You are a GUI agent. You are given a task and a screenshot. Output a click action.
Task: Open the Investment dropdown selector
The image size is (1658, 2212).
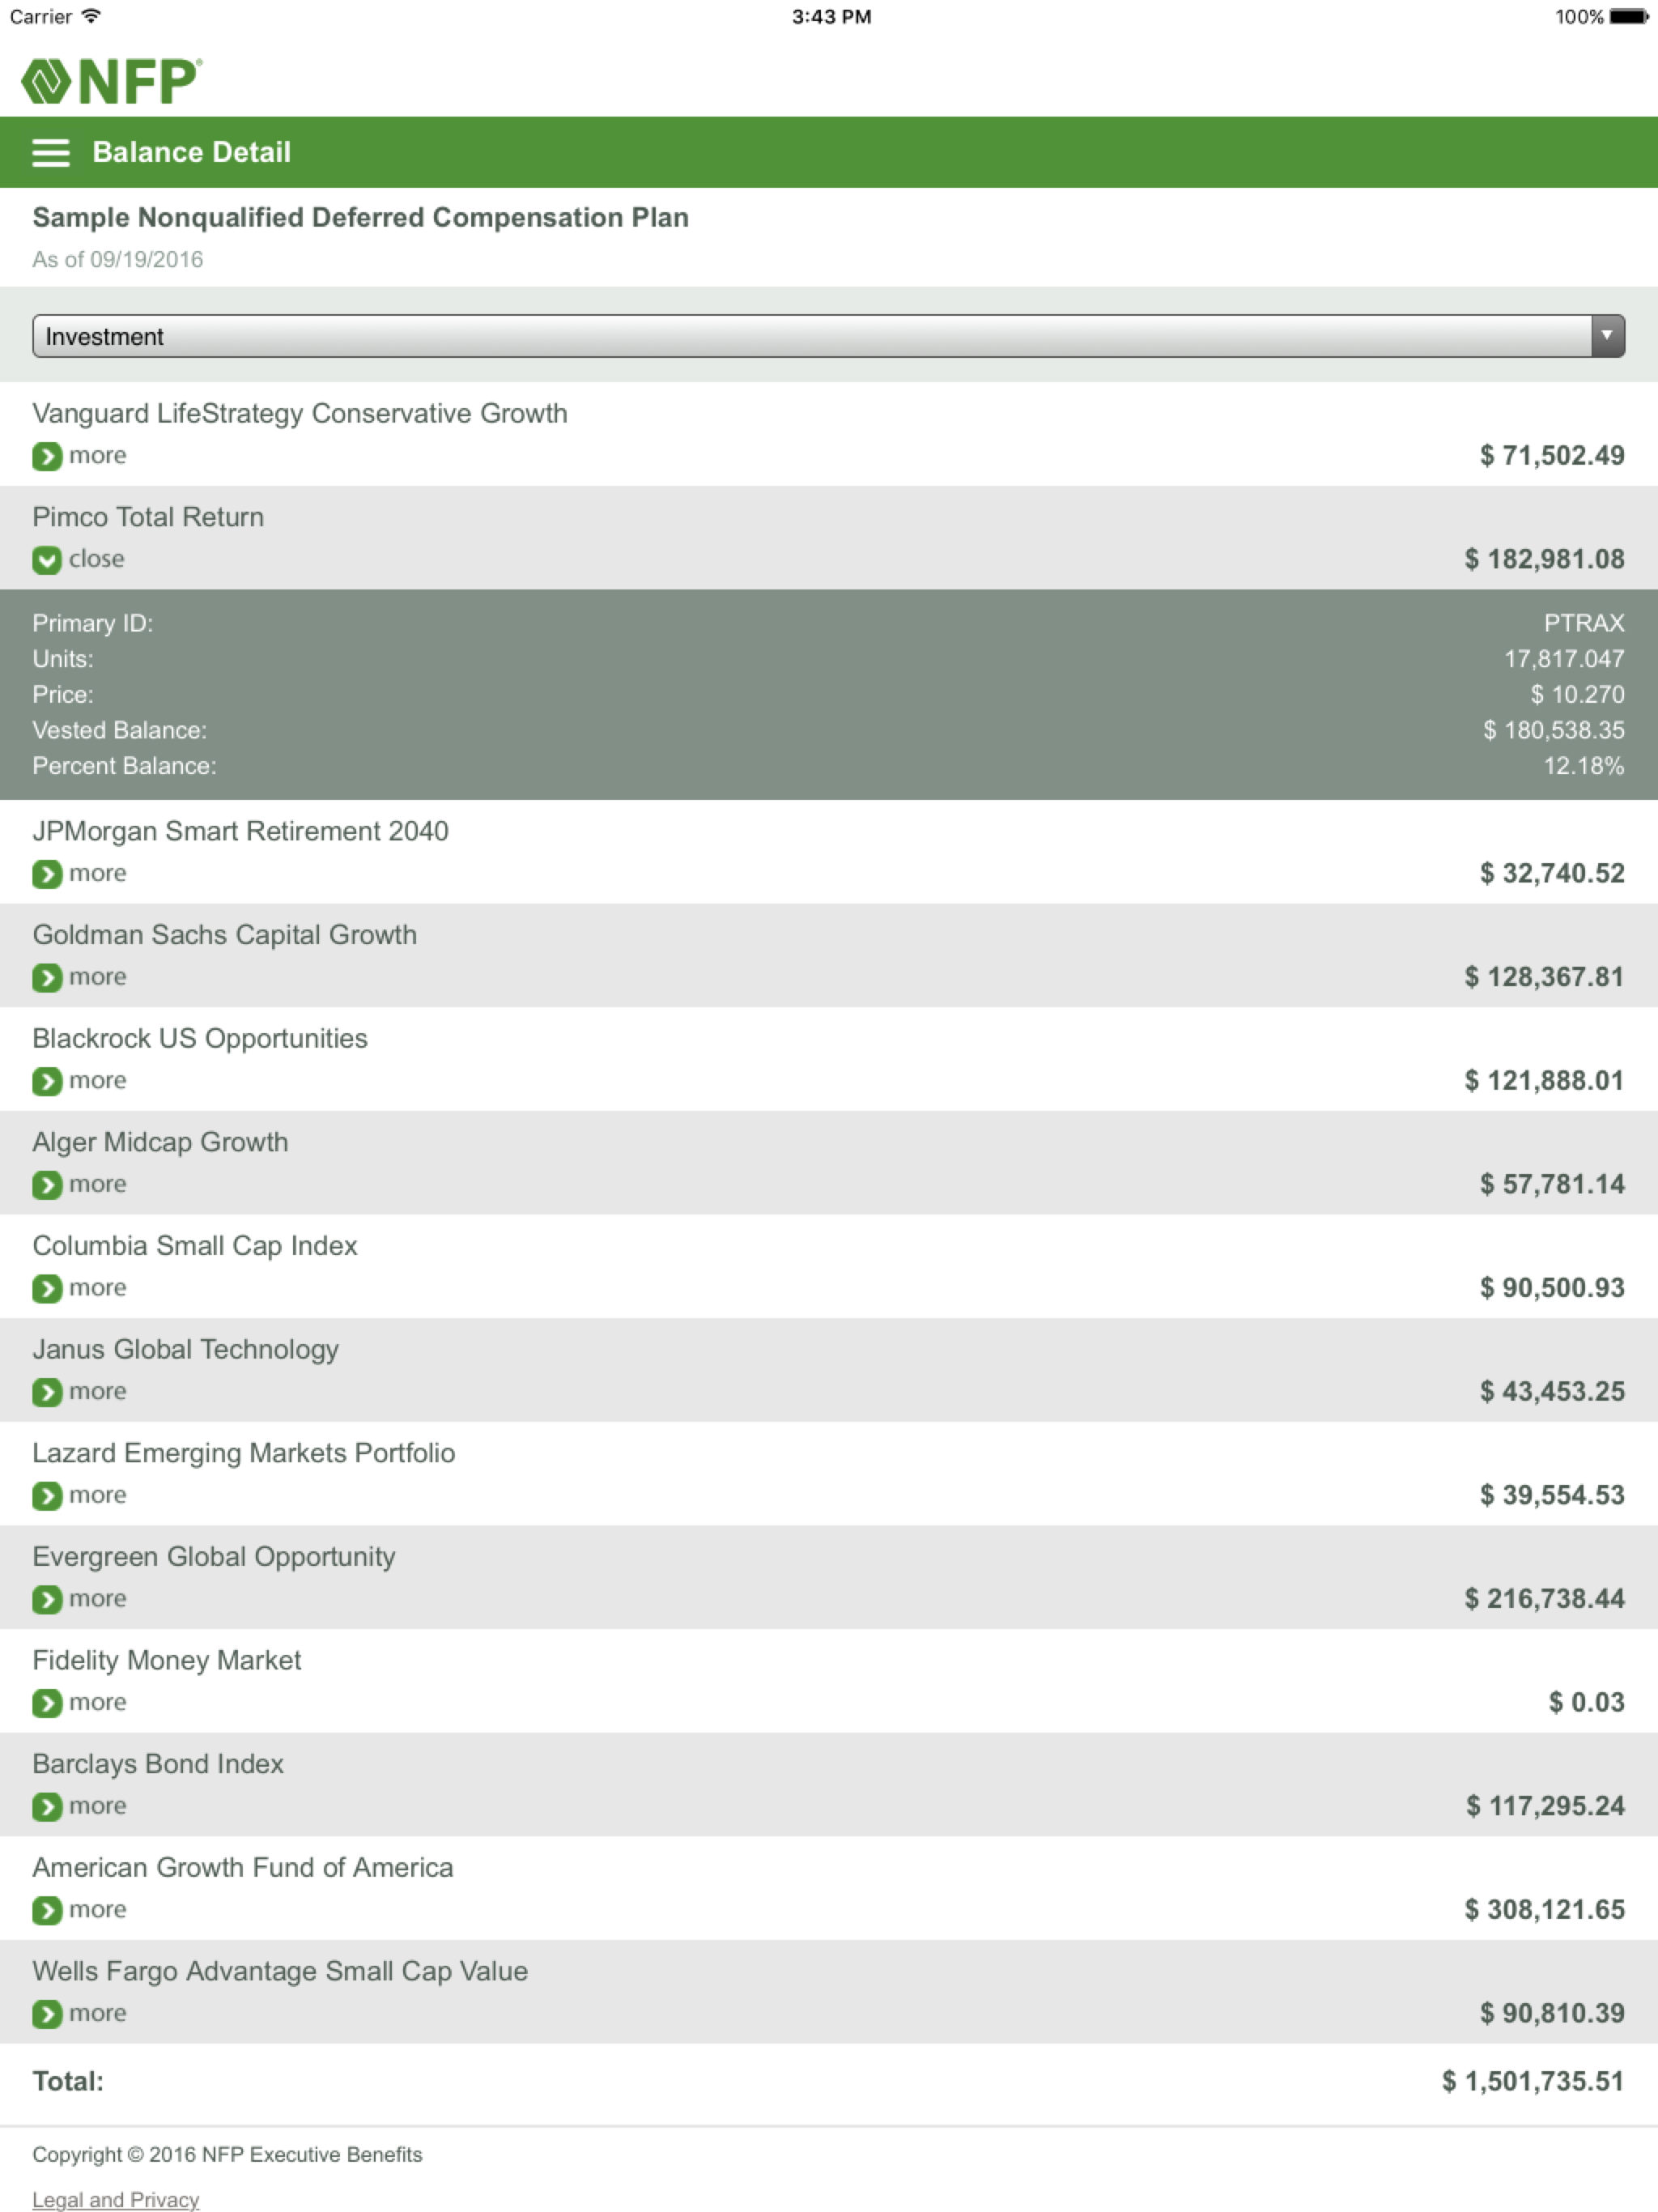pyautogui.click(x=828, y=336)
